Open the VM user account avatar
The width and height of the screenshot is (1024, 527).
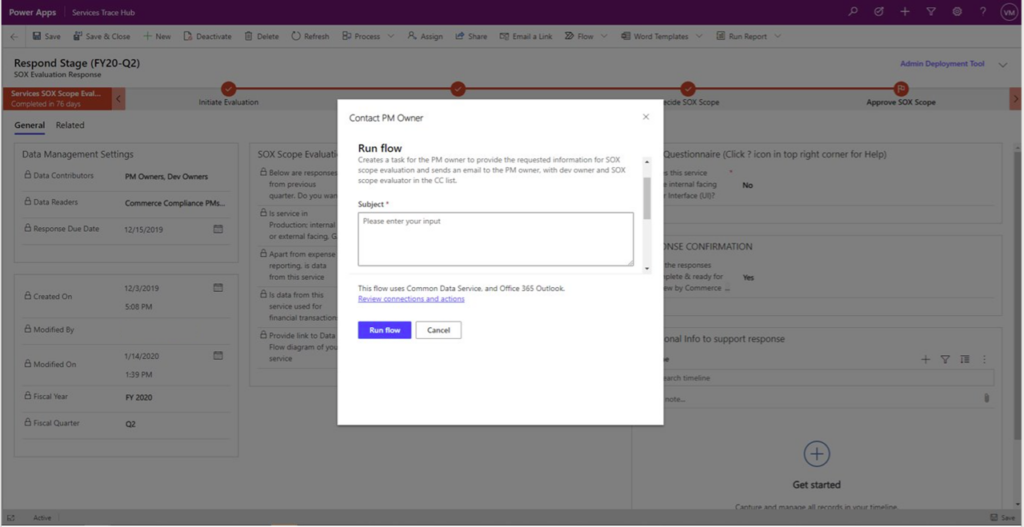pos(1008,12)
